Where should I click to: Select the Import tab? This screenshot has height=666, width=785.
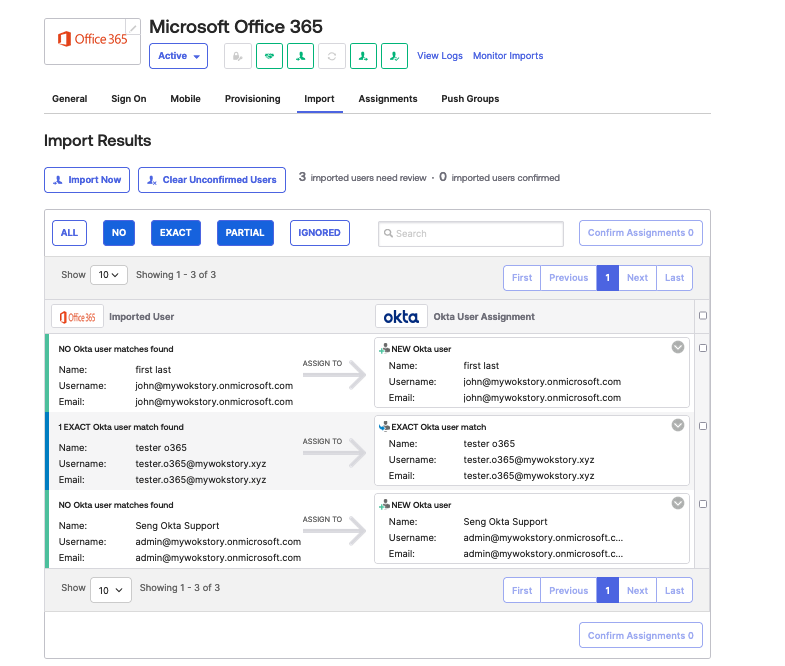(319, 99)
